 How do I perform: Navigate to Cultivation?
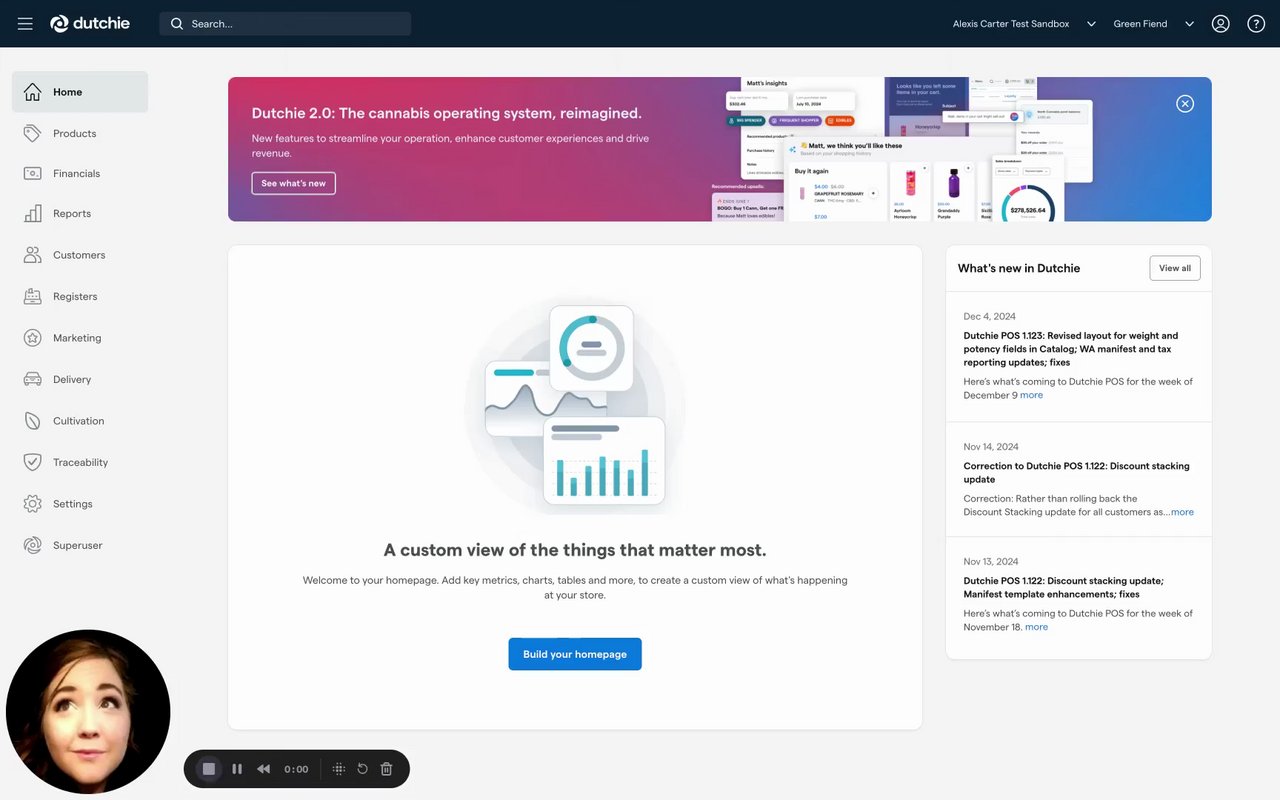pyautogui.click(x=80, y=421)
